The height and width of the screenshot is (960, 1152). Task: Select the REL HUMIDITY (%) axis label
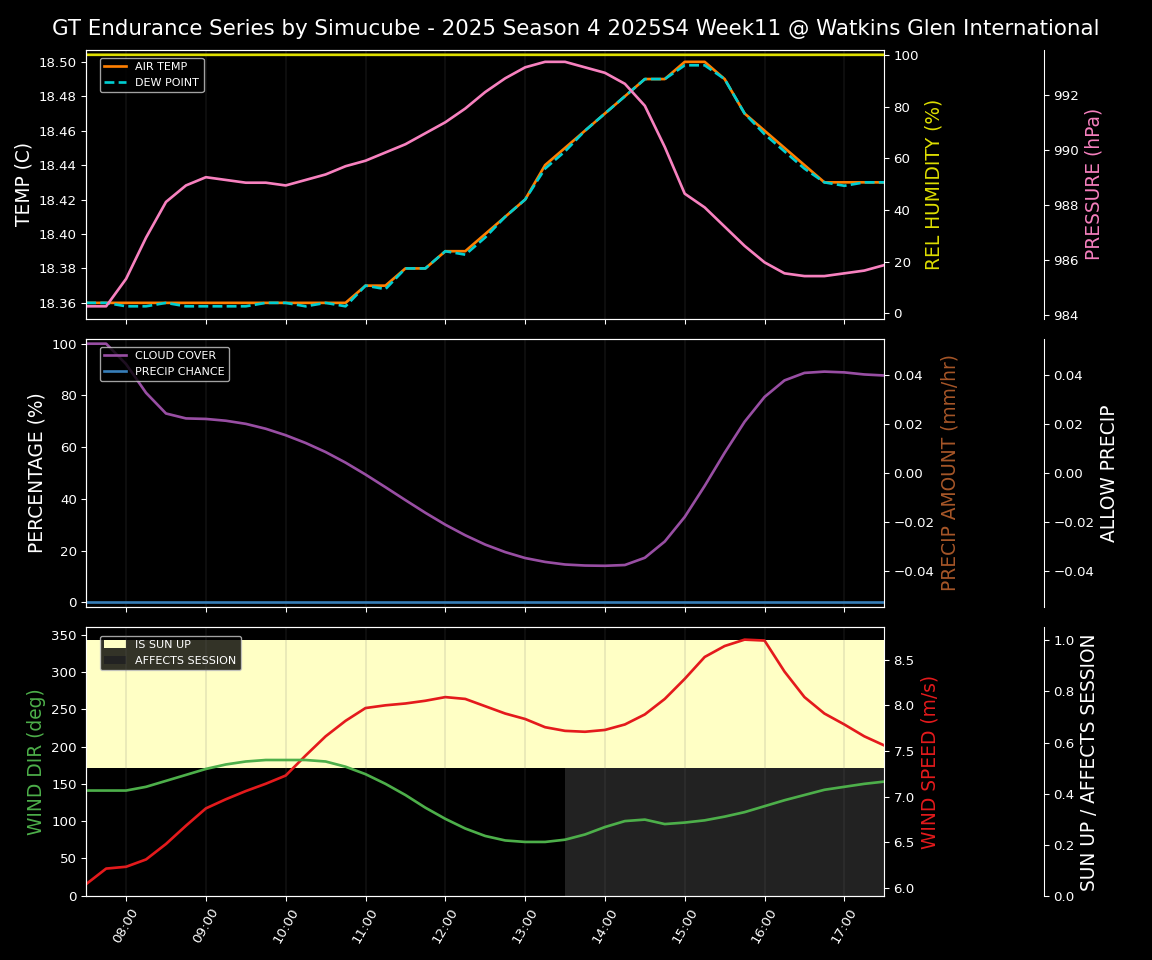coord(934,185)
